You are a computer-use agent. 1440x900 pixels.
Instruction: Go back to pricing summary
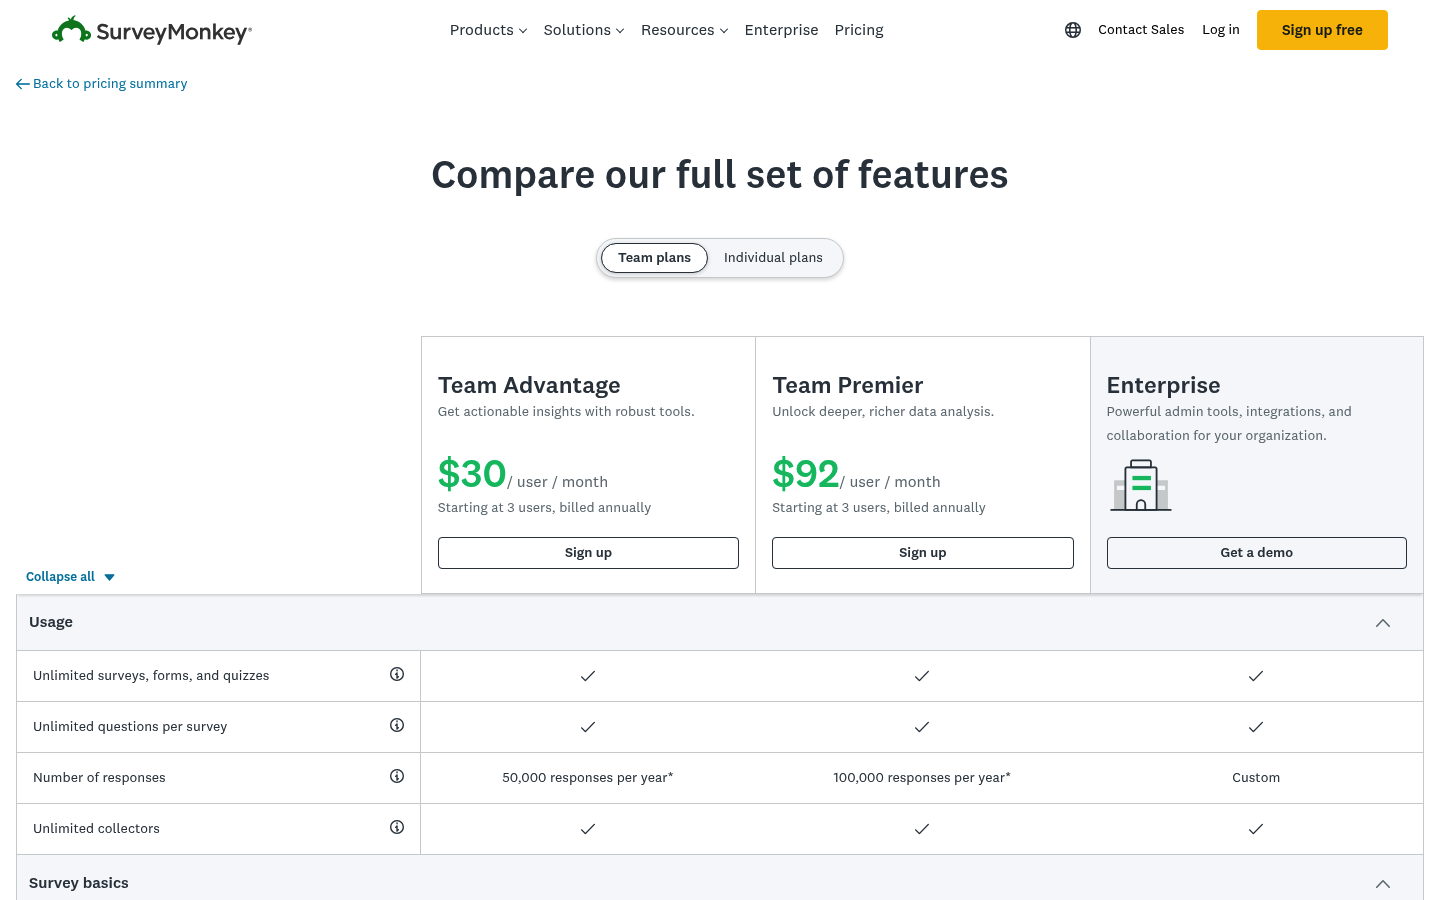tap(110, 84)
